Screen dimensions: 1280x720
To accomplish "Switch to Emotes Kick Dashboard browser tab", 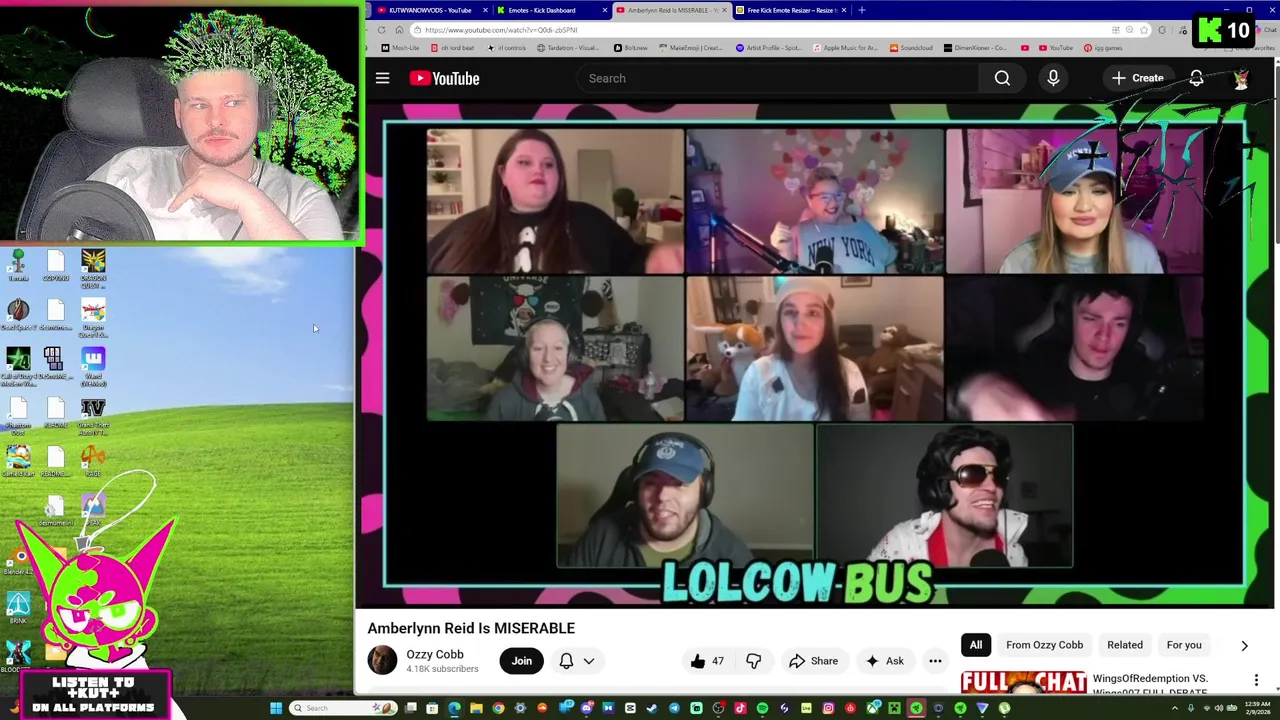I will click(x=548, y=10).
